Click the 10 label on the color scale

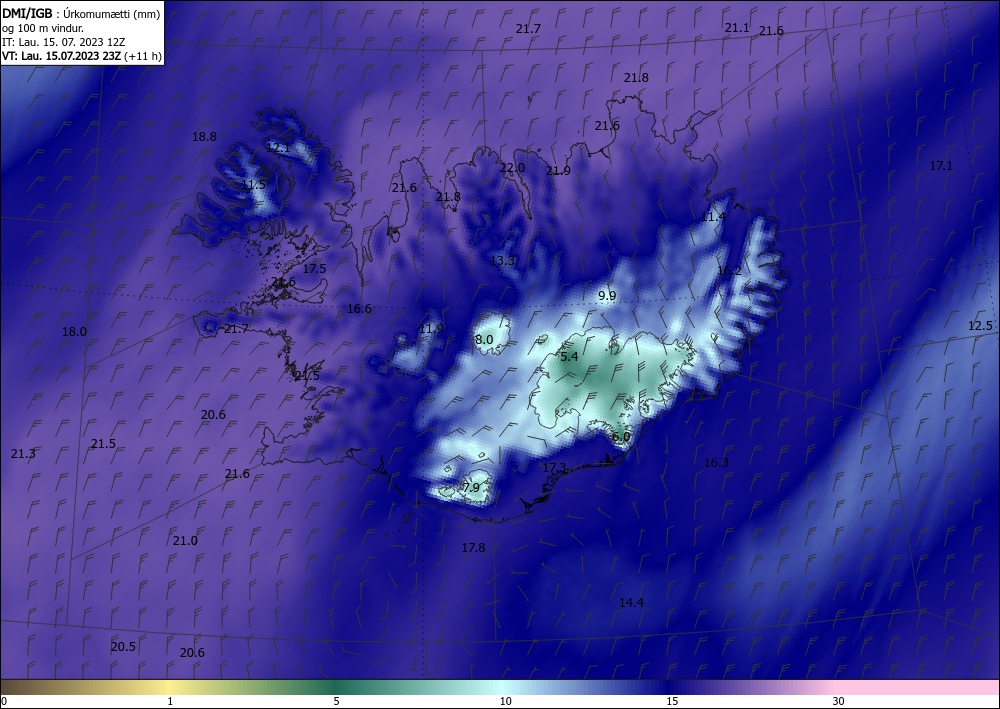pos(505,701)
